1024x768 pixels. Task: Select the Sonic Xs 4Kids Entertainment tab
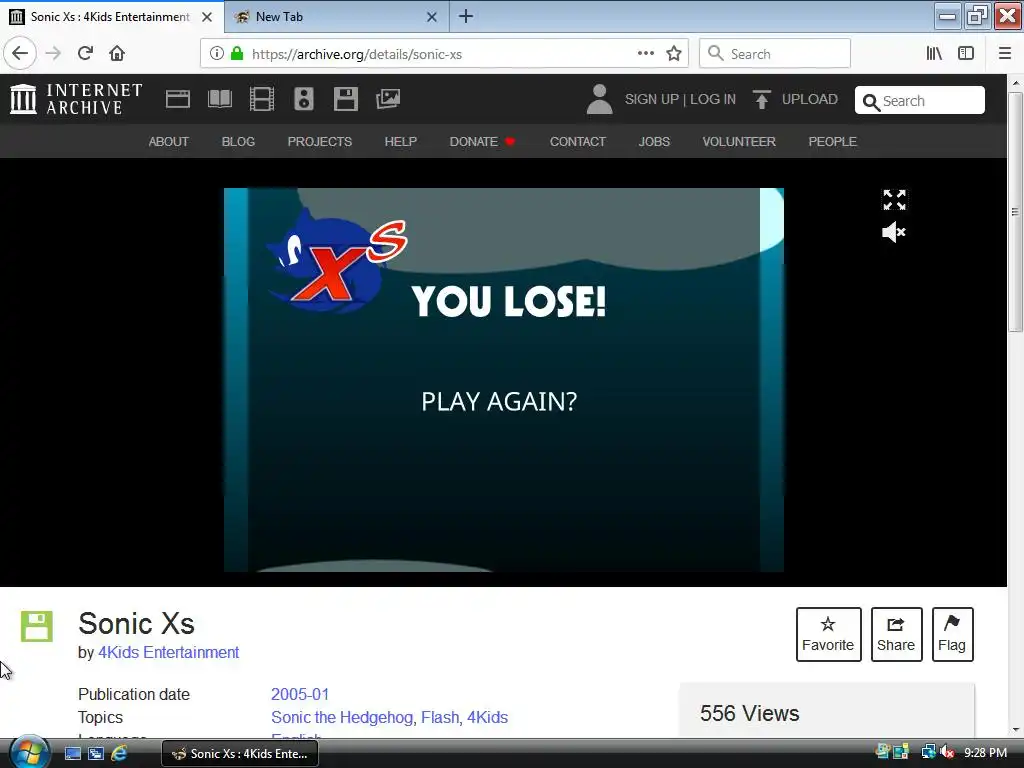tap(112, 17)
